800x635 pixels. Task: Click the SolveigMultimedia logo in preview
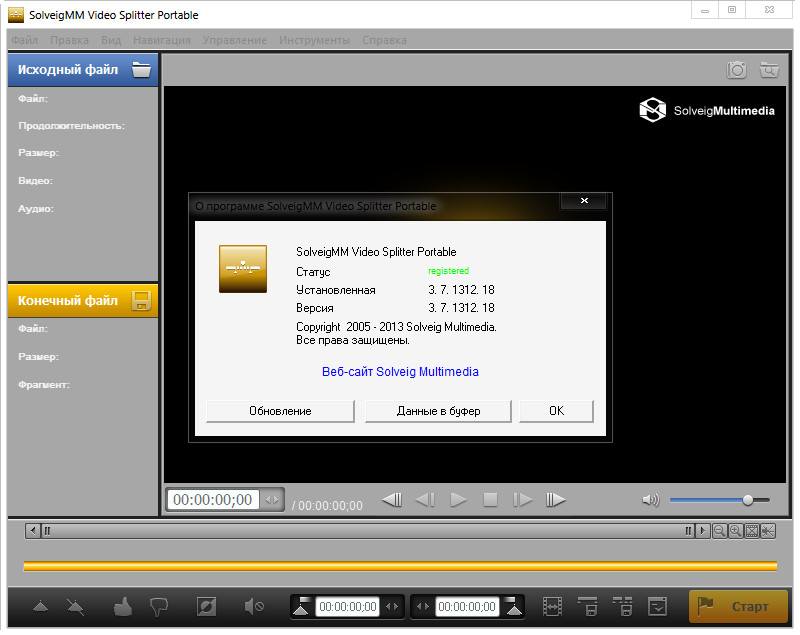coord(707,110)
